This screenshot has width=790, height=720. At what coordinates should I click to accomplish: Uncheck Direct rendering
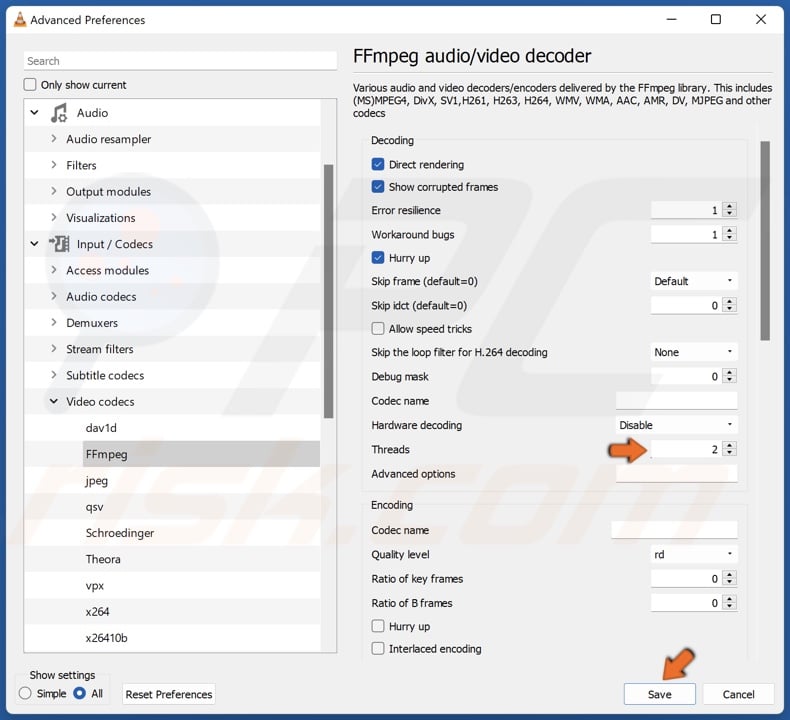point(378,164)
